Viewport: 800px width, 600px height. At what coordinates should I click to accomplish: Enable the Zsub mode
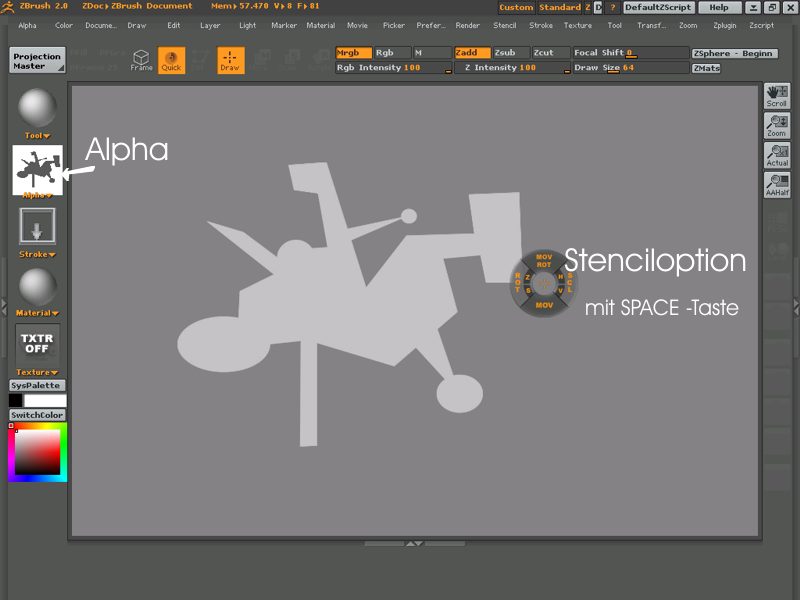(507, 53)
